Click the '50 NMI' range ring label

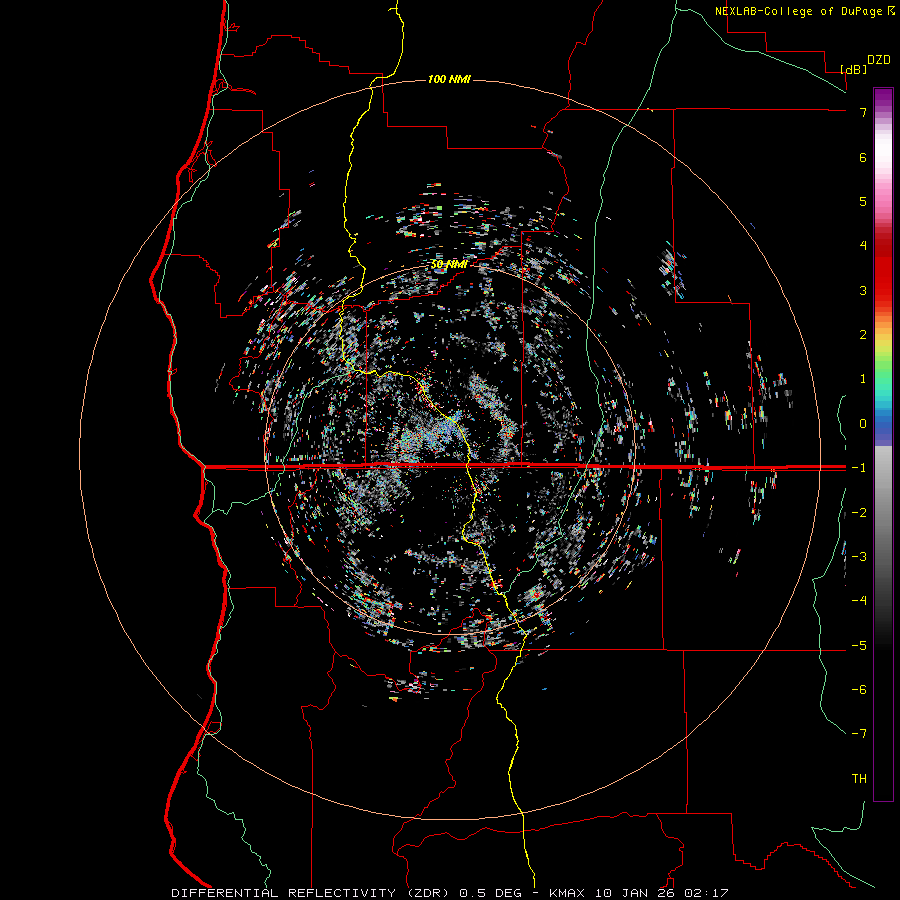449,264
